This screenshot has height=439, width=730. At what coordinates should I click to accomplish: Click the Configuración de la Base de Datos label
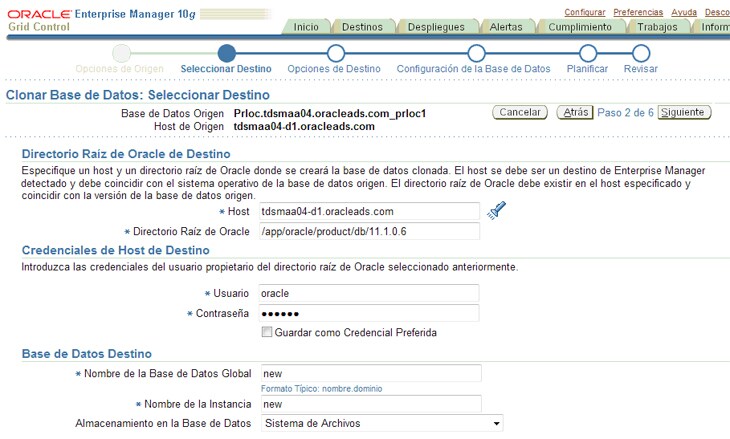coord(473,69)
